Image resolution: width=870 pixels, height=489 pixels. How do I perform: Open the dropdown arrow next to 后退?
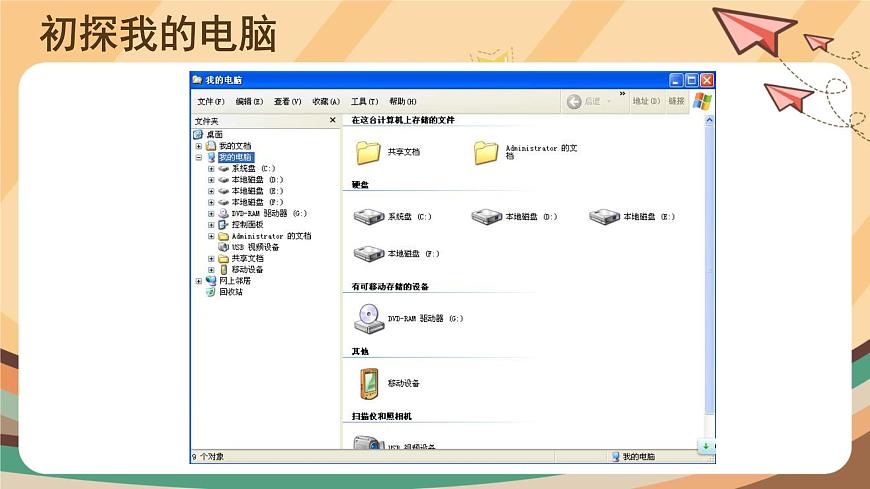tap(609, 102)
